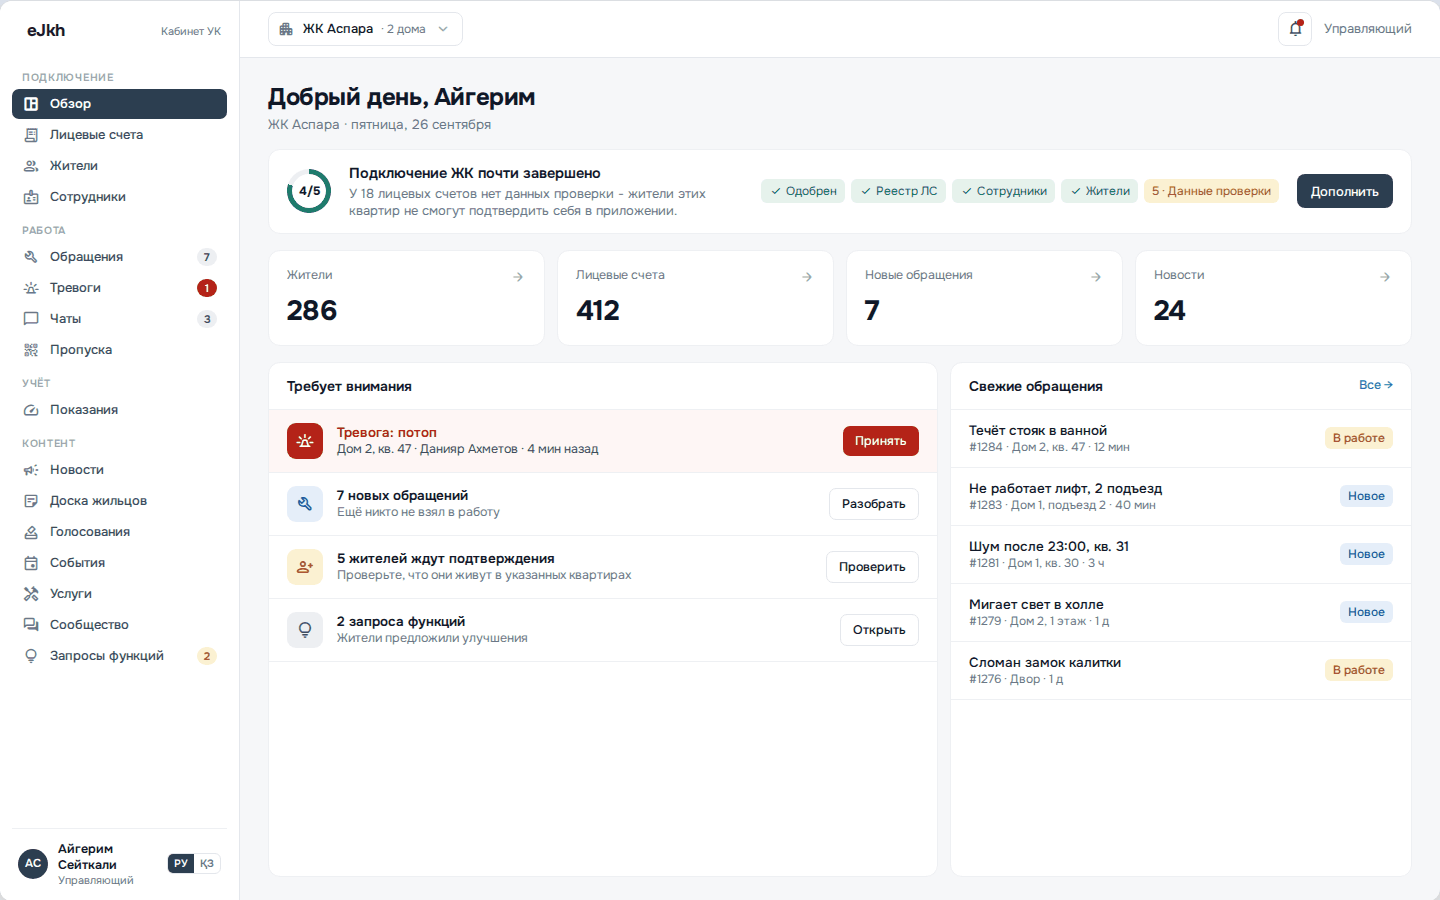Click the Новое tag on Мигает свет в холле
The image size is (1440, 900).
(1366, 612)
